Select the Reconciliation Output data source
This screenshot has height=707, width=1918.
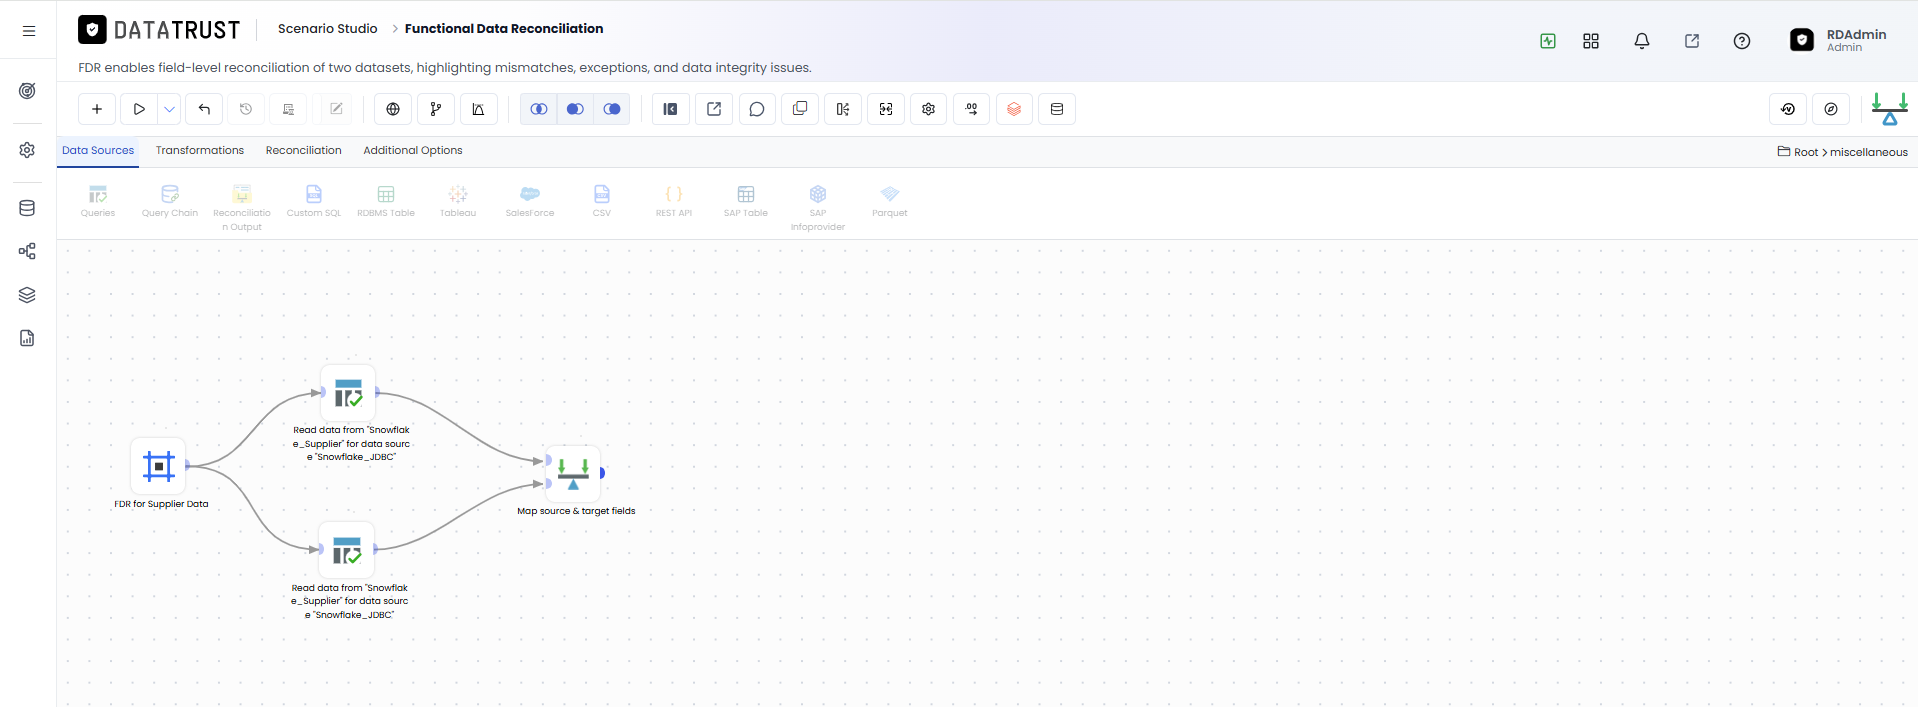pyautogui.click(x=242, y=207)
